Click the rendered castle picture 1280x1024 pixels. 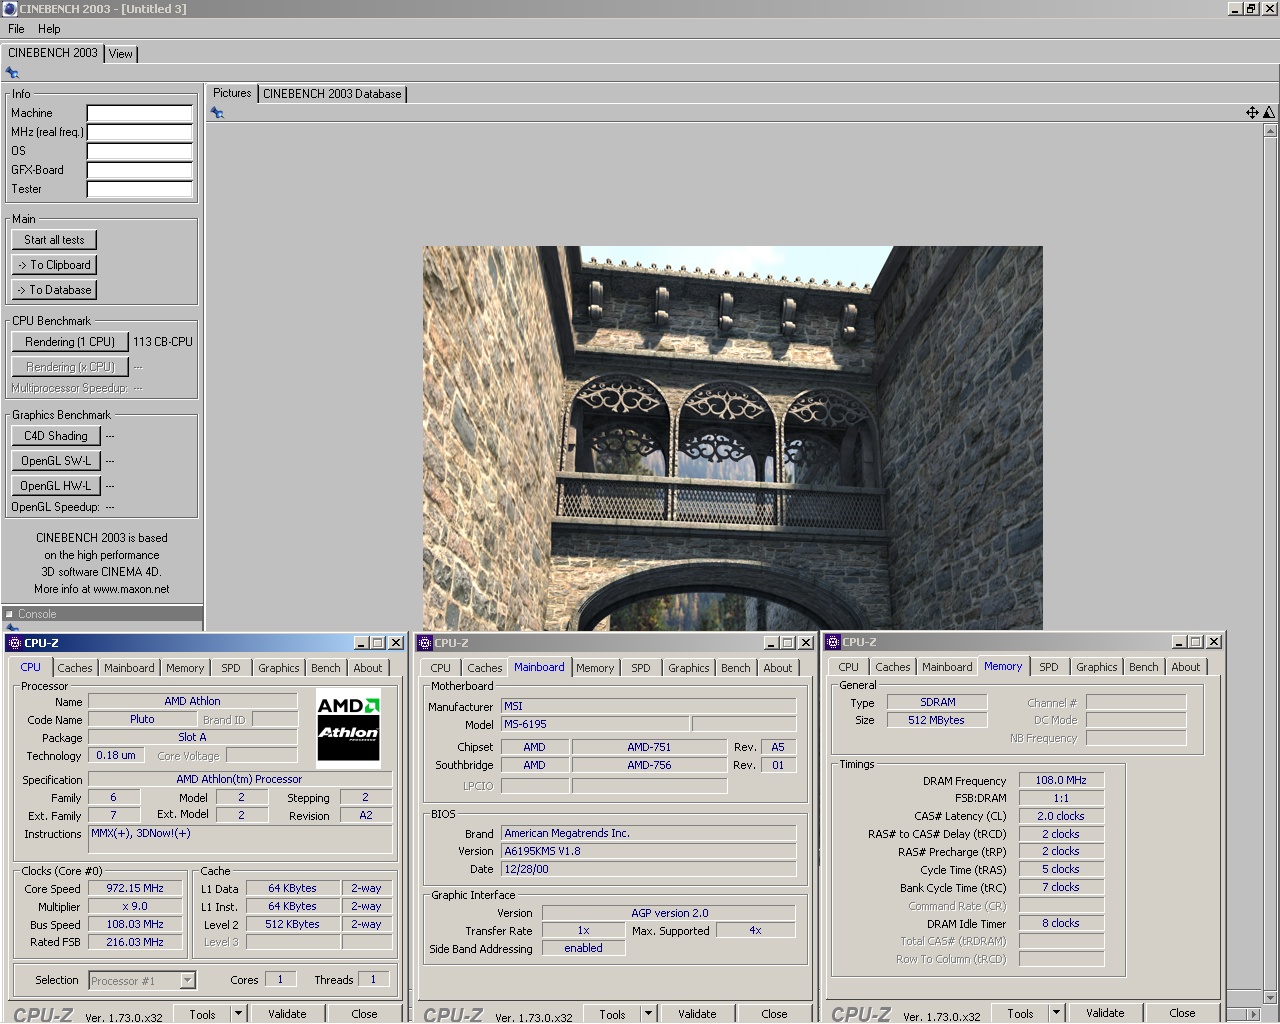732,438
